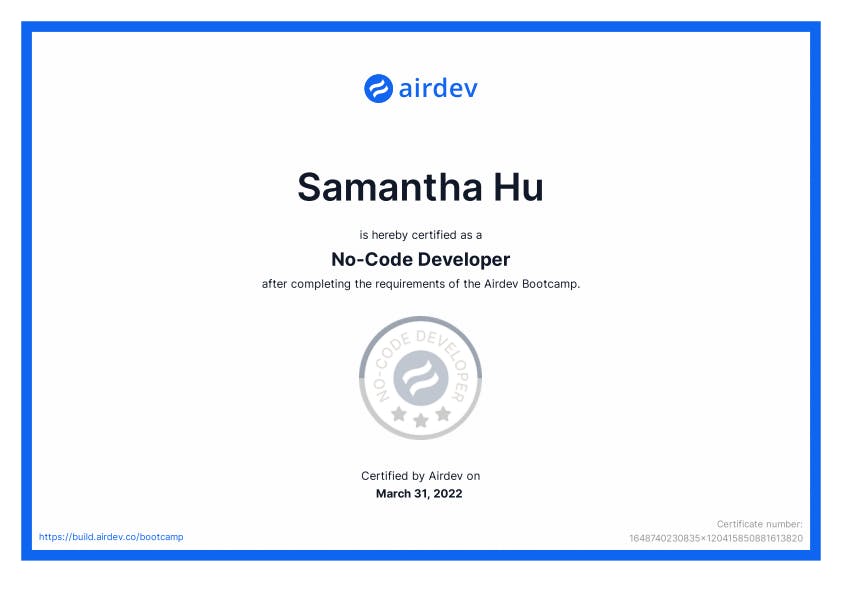
Task: Click the 'is hereby certified as a' line
Action: tap(420, 235)
